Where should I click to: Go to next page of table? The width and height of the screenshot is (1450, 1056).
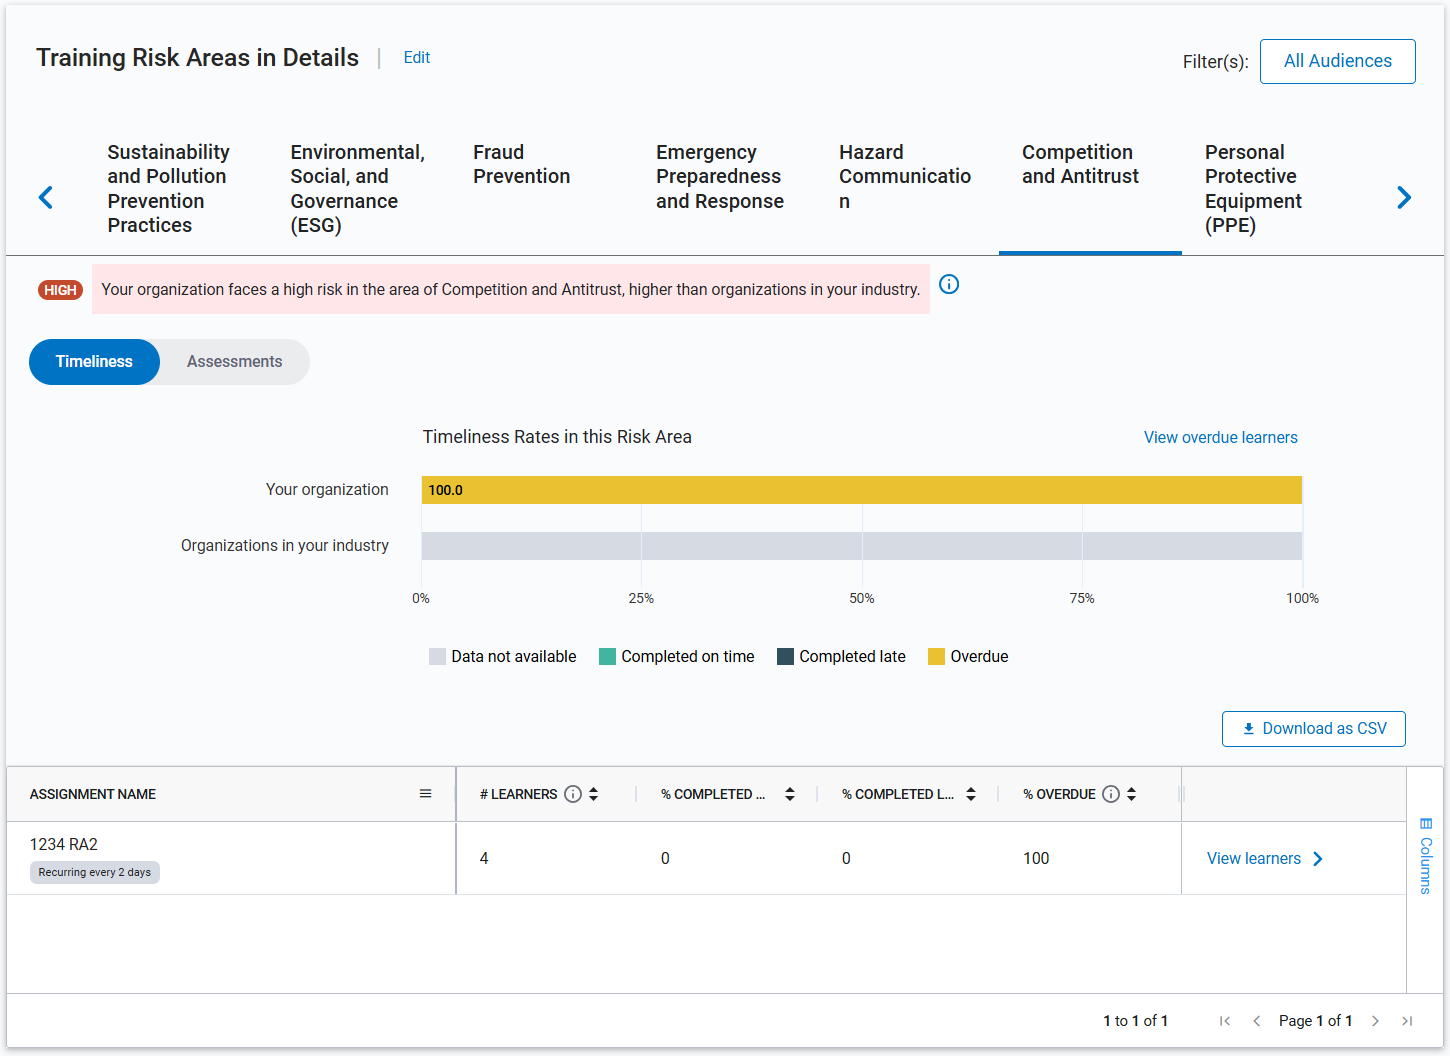[x=1375, y=1021]
